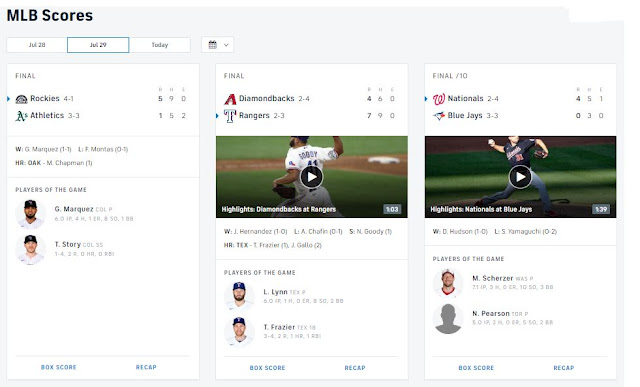The width and height of the screenshot is (640, 387).
Task: Click the Athletics team logo
Action: pos(21,116)
